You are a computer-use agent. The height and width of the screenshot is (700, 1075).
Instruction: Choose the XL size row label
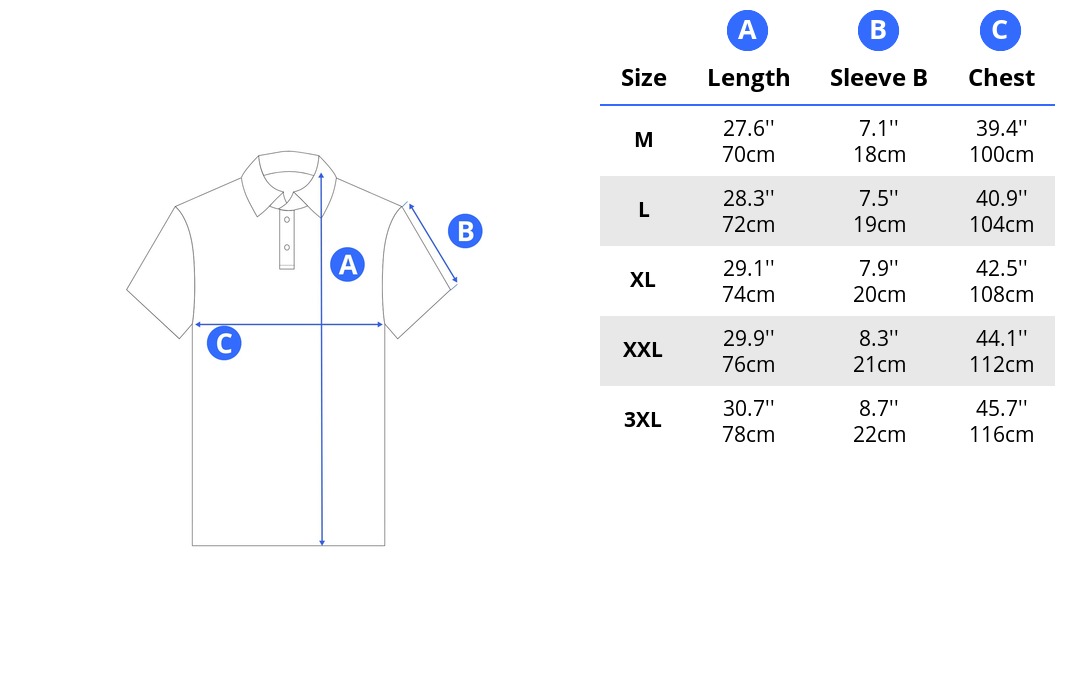643,280
